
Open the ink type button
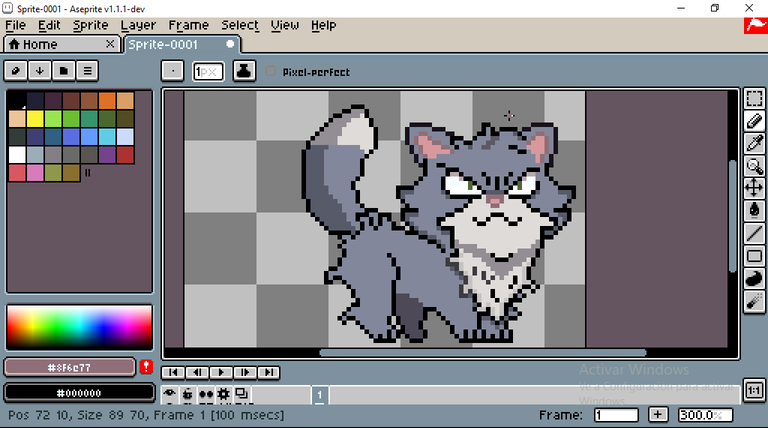point(244,71)
